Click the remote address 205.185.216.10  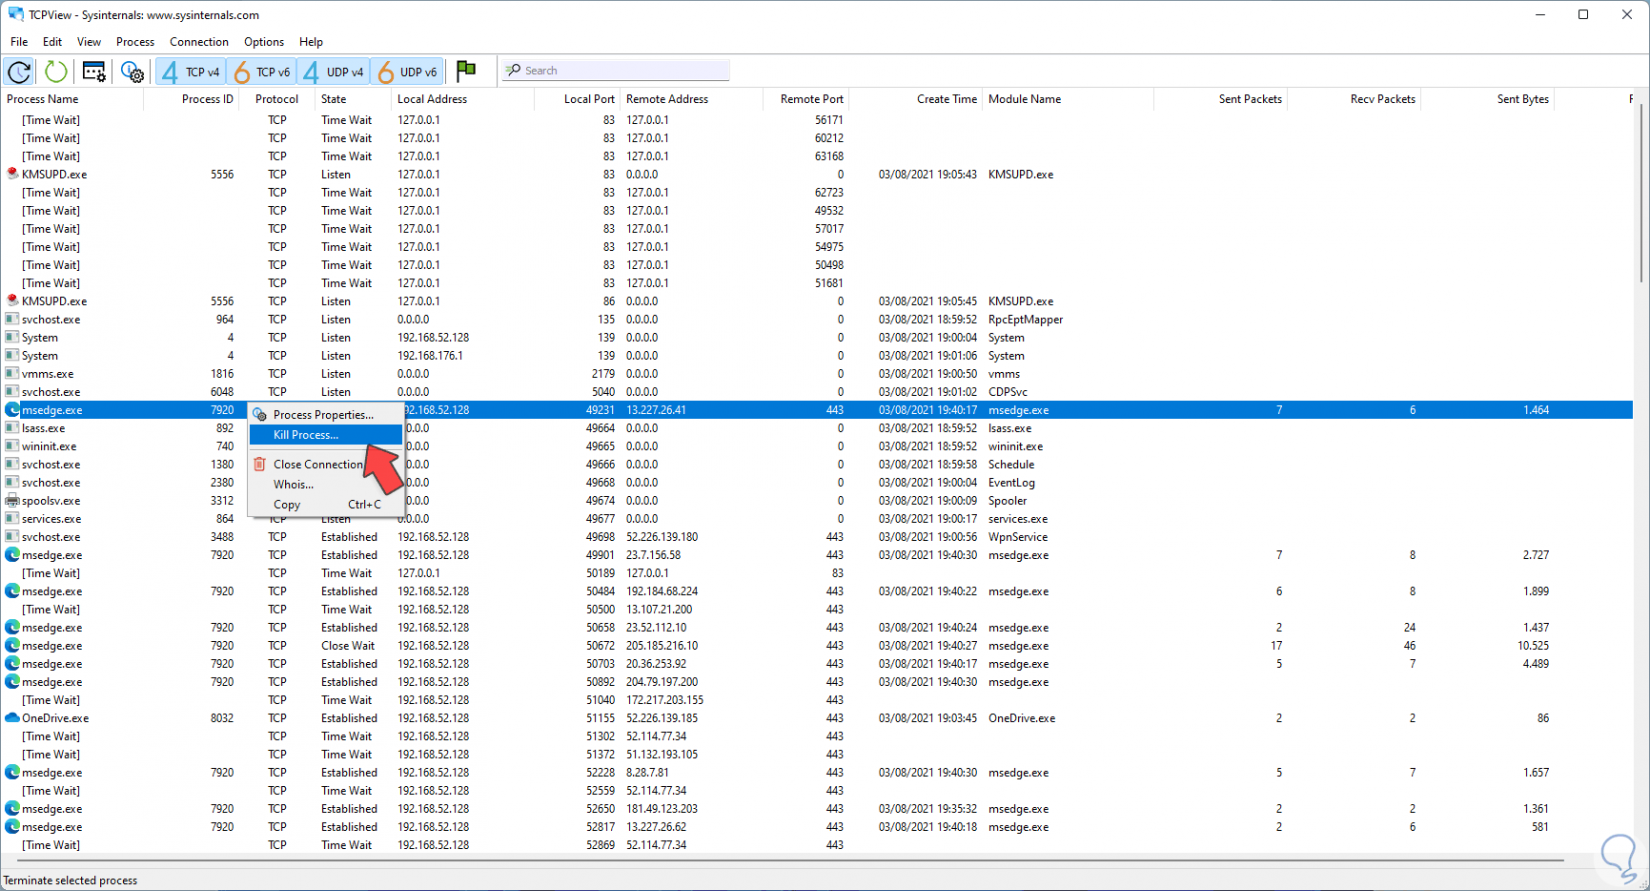tap(662, 646)
